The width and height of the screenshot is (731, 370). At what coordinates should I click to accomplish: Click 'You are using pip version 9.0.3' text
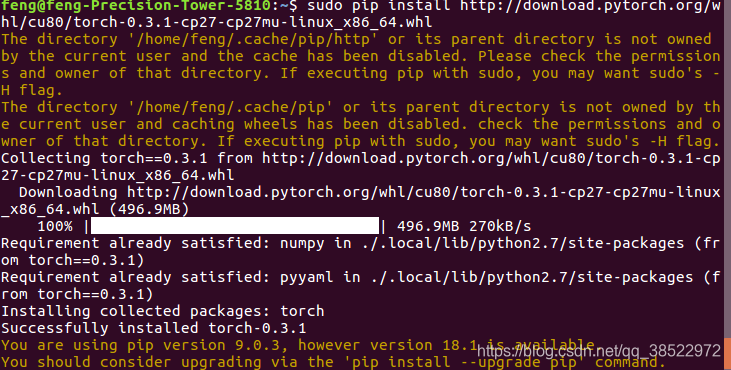click(x=145, y=345)
